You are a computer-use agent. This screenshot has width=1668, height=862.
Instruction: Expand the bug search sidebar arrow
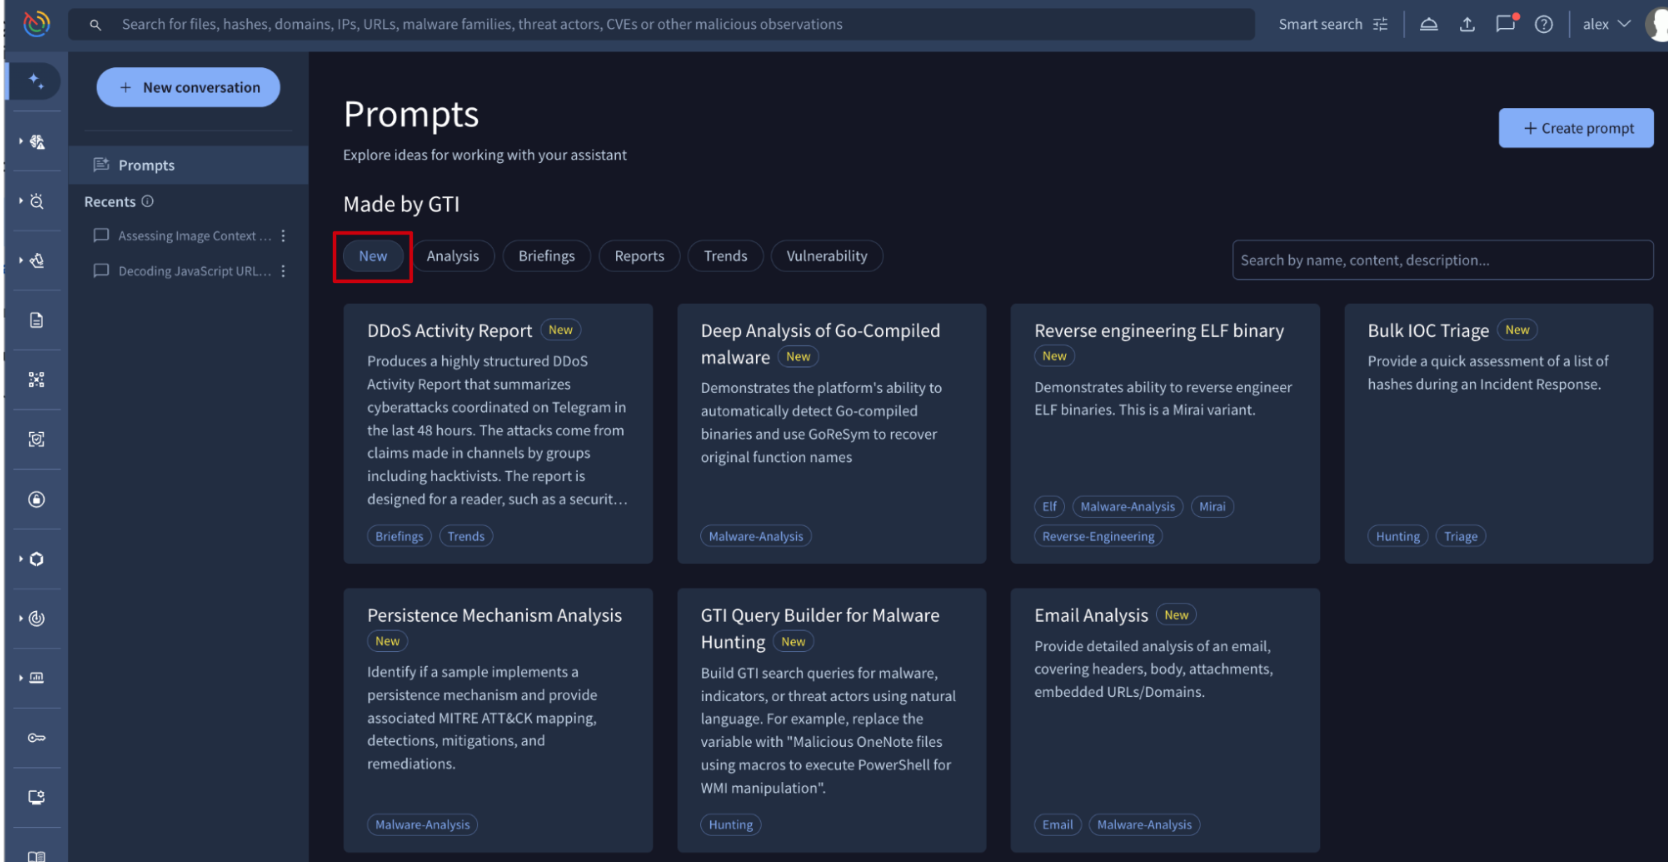(x=20, y=201)
